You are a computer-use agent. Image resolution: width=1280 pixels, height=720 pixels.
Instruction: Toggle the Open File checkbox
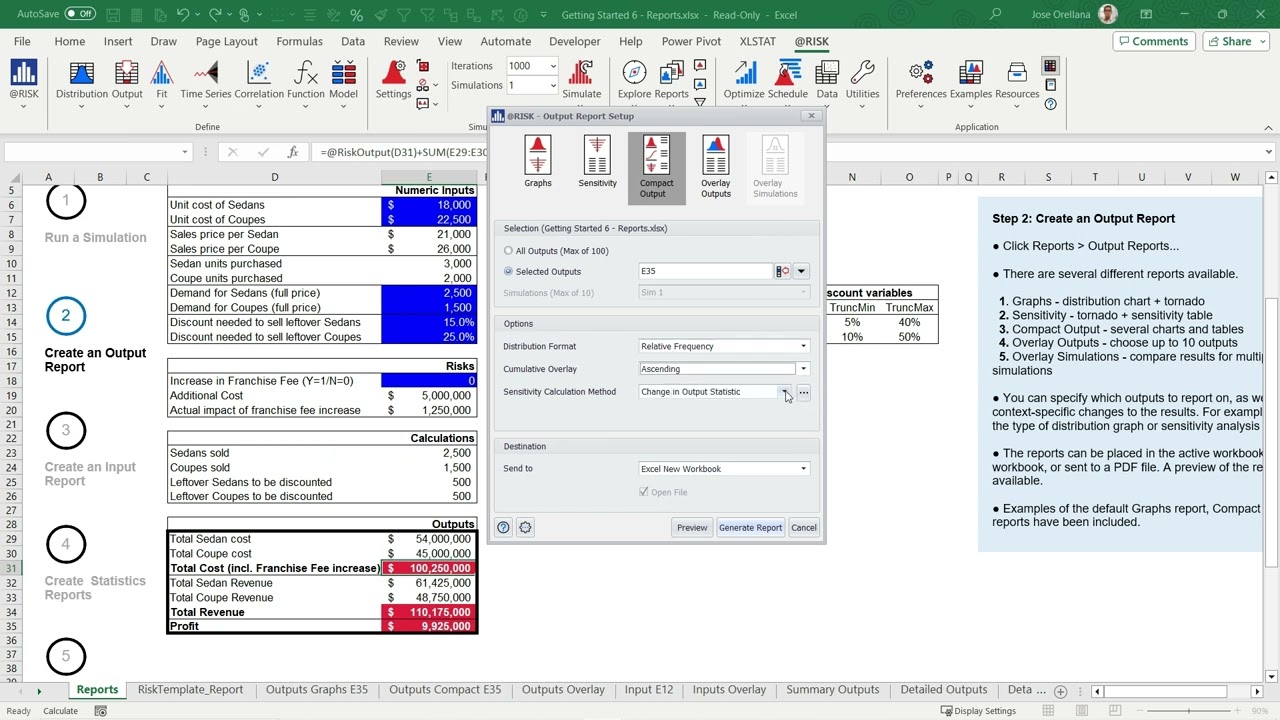pyautogui.click(x=644, y=492)
